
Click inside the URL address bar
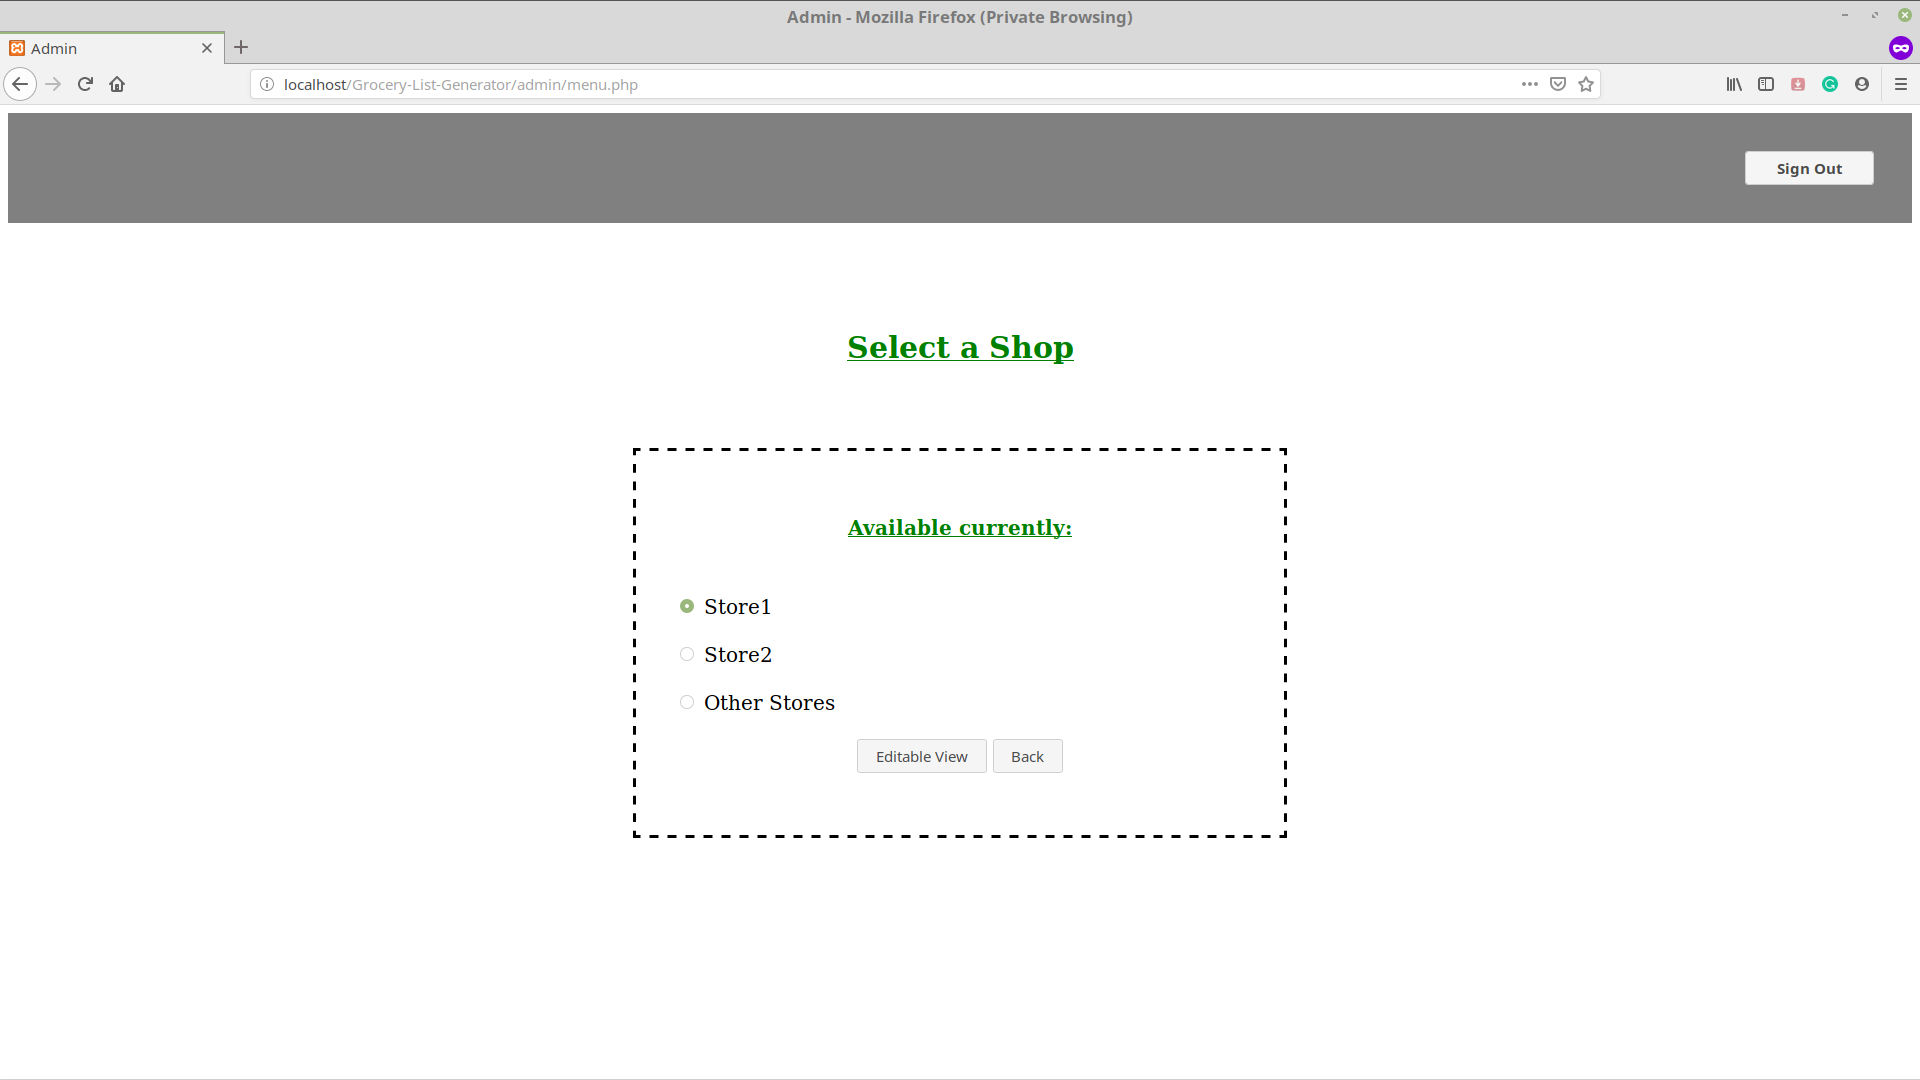coord(900,84)
